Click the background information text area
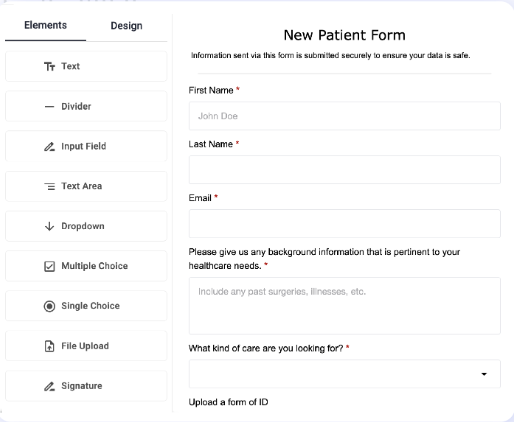Image resolution: width=514 pixels, height=422 pixels. (x=345, y=306)
